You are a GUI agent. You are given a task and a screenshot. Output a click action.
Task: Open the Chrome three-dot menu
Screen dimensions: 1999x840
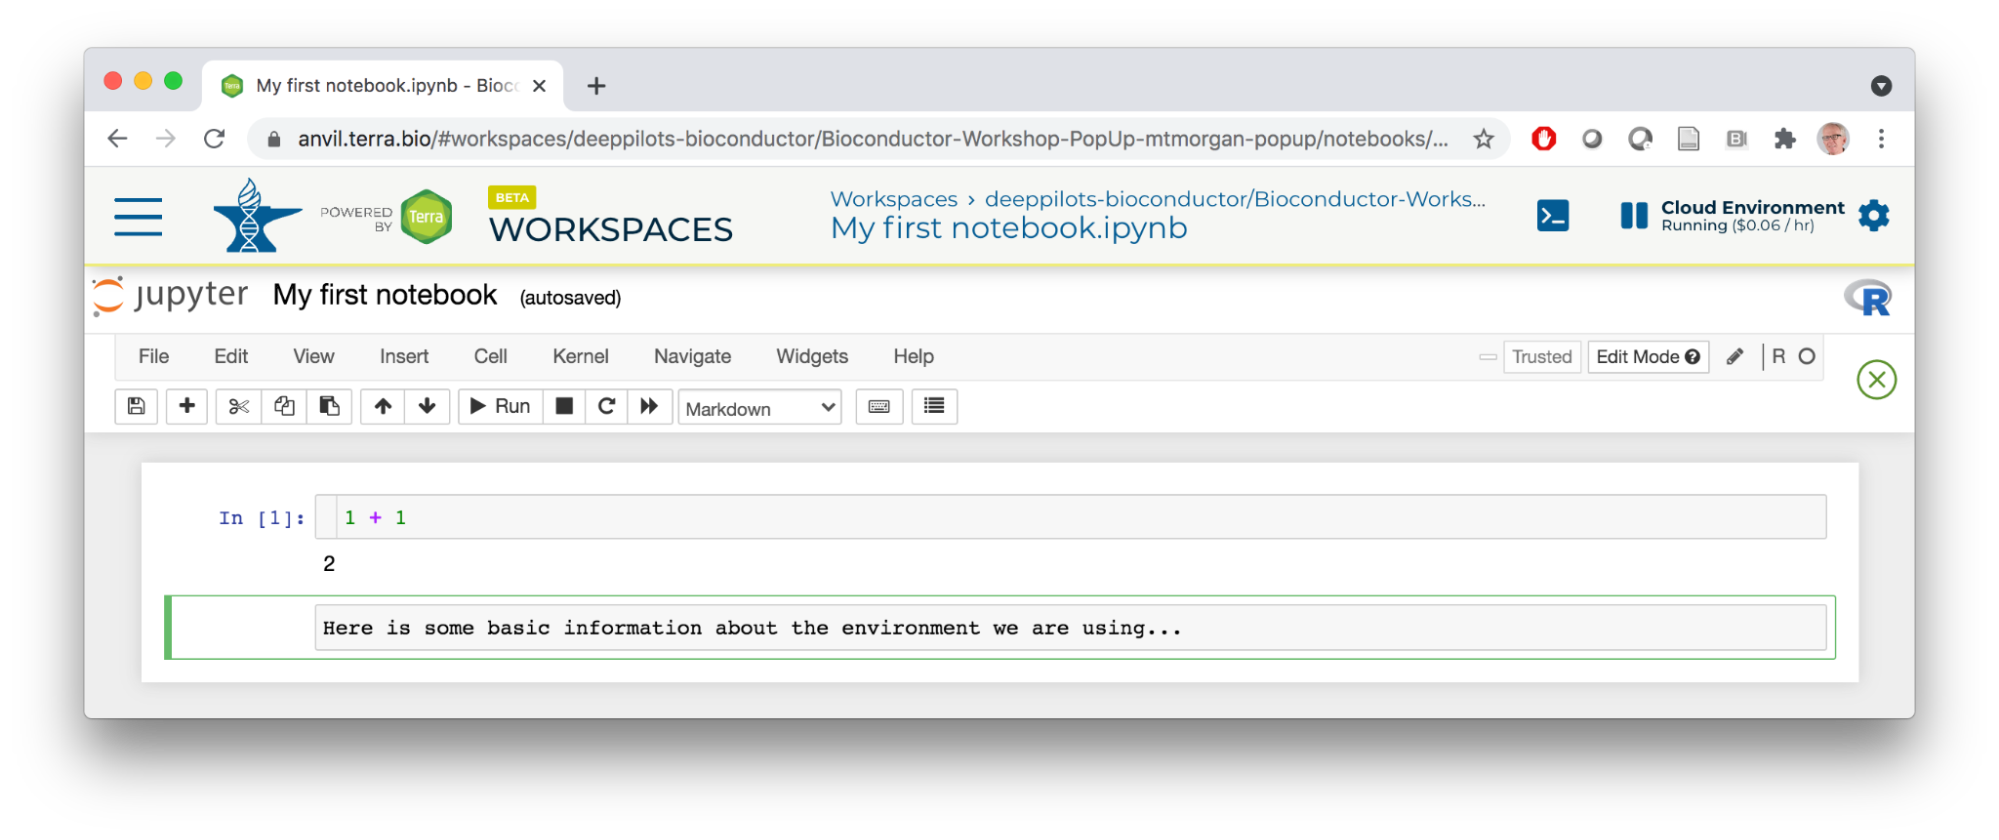tap(1881, 139)
